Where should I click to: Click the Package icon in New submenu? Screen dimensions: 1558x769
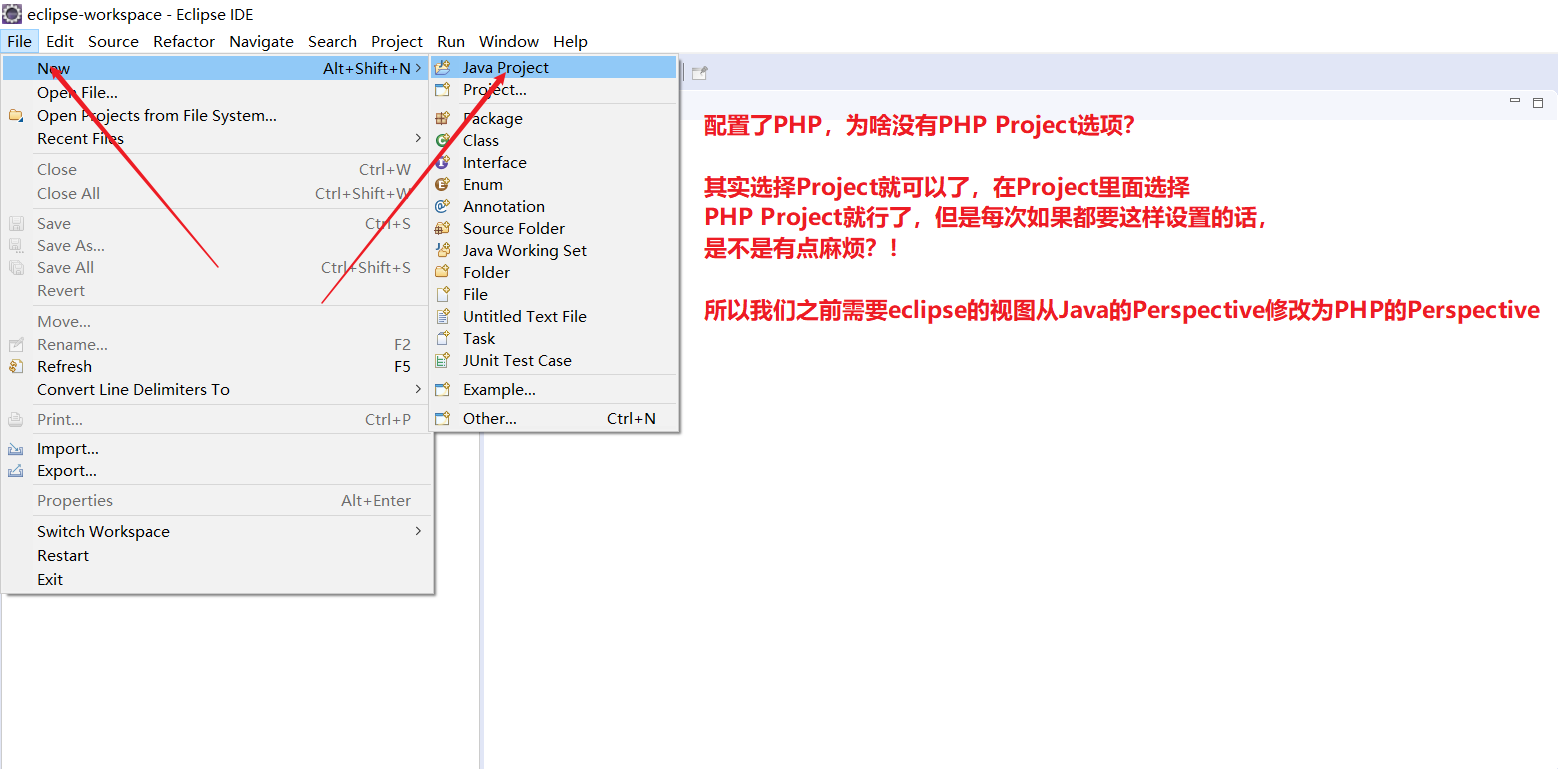point(442,118)
